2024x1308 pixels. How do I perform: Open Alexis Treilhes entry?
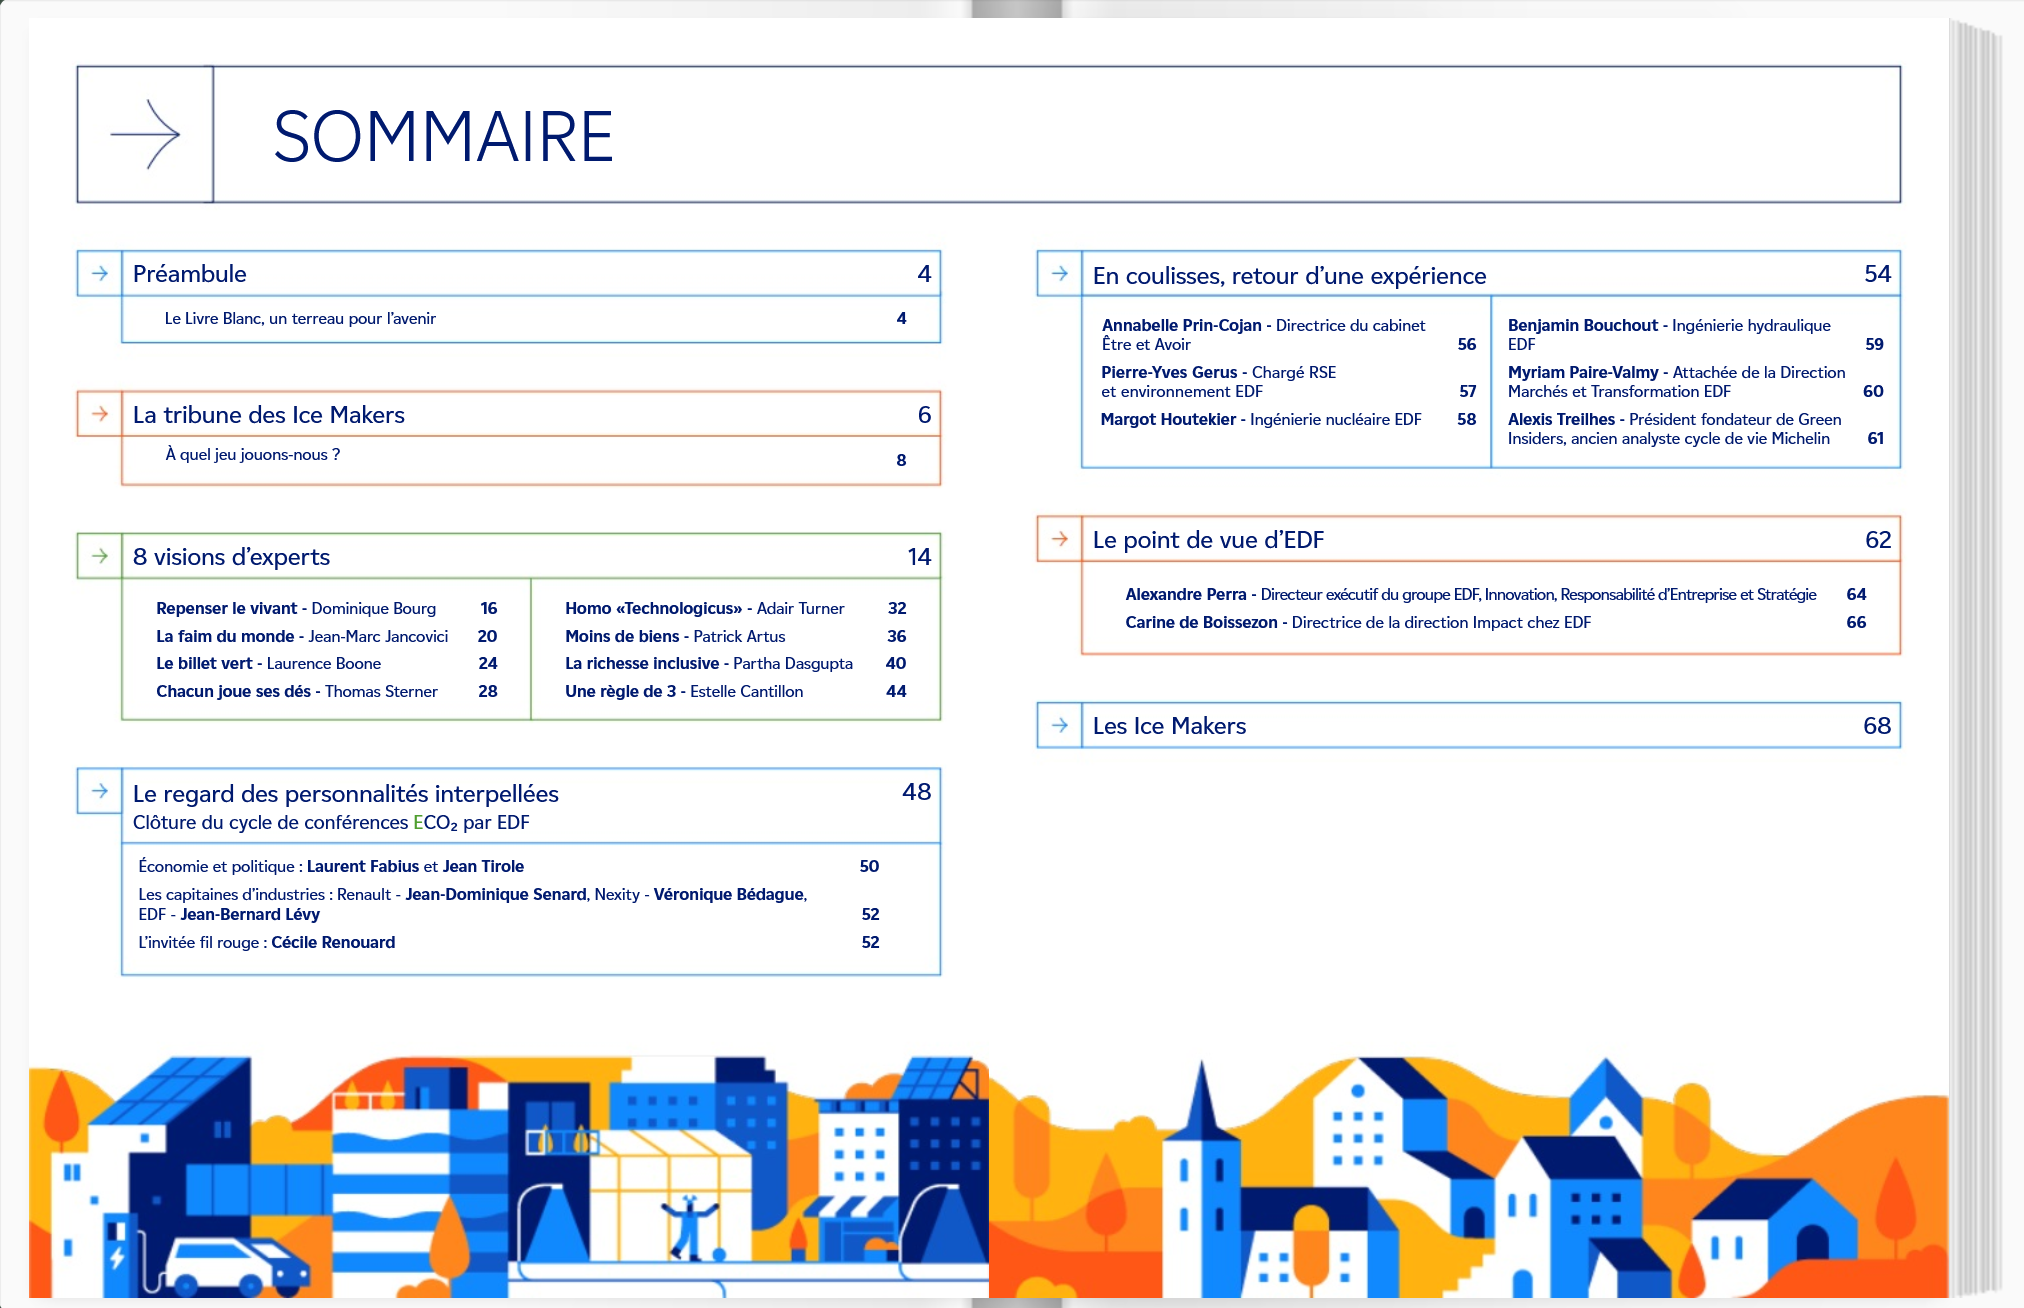[x=1675, y=428]
